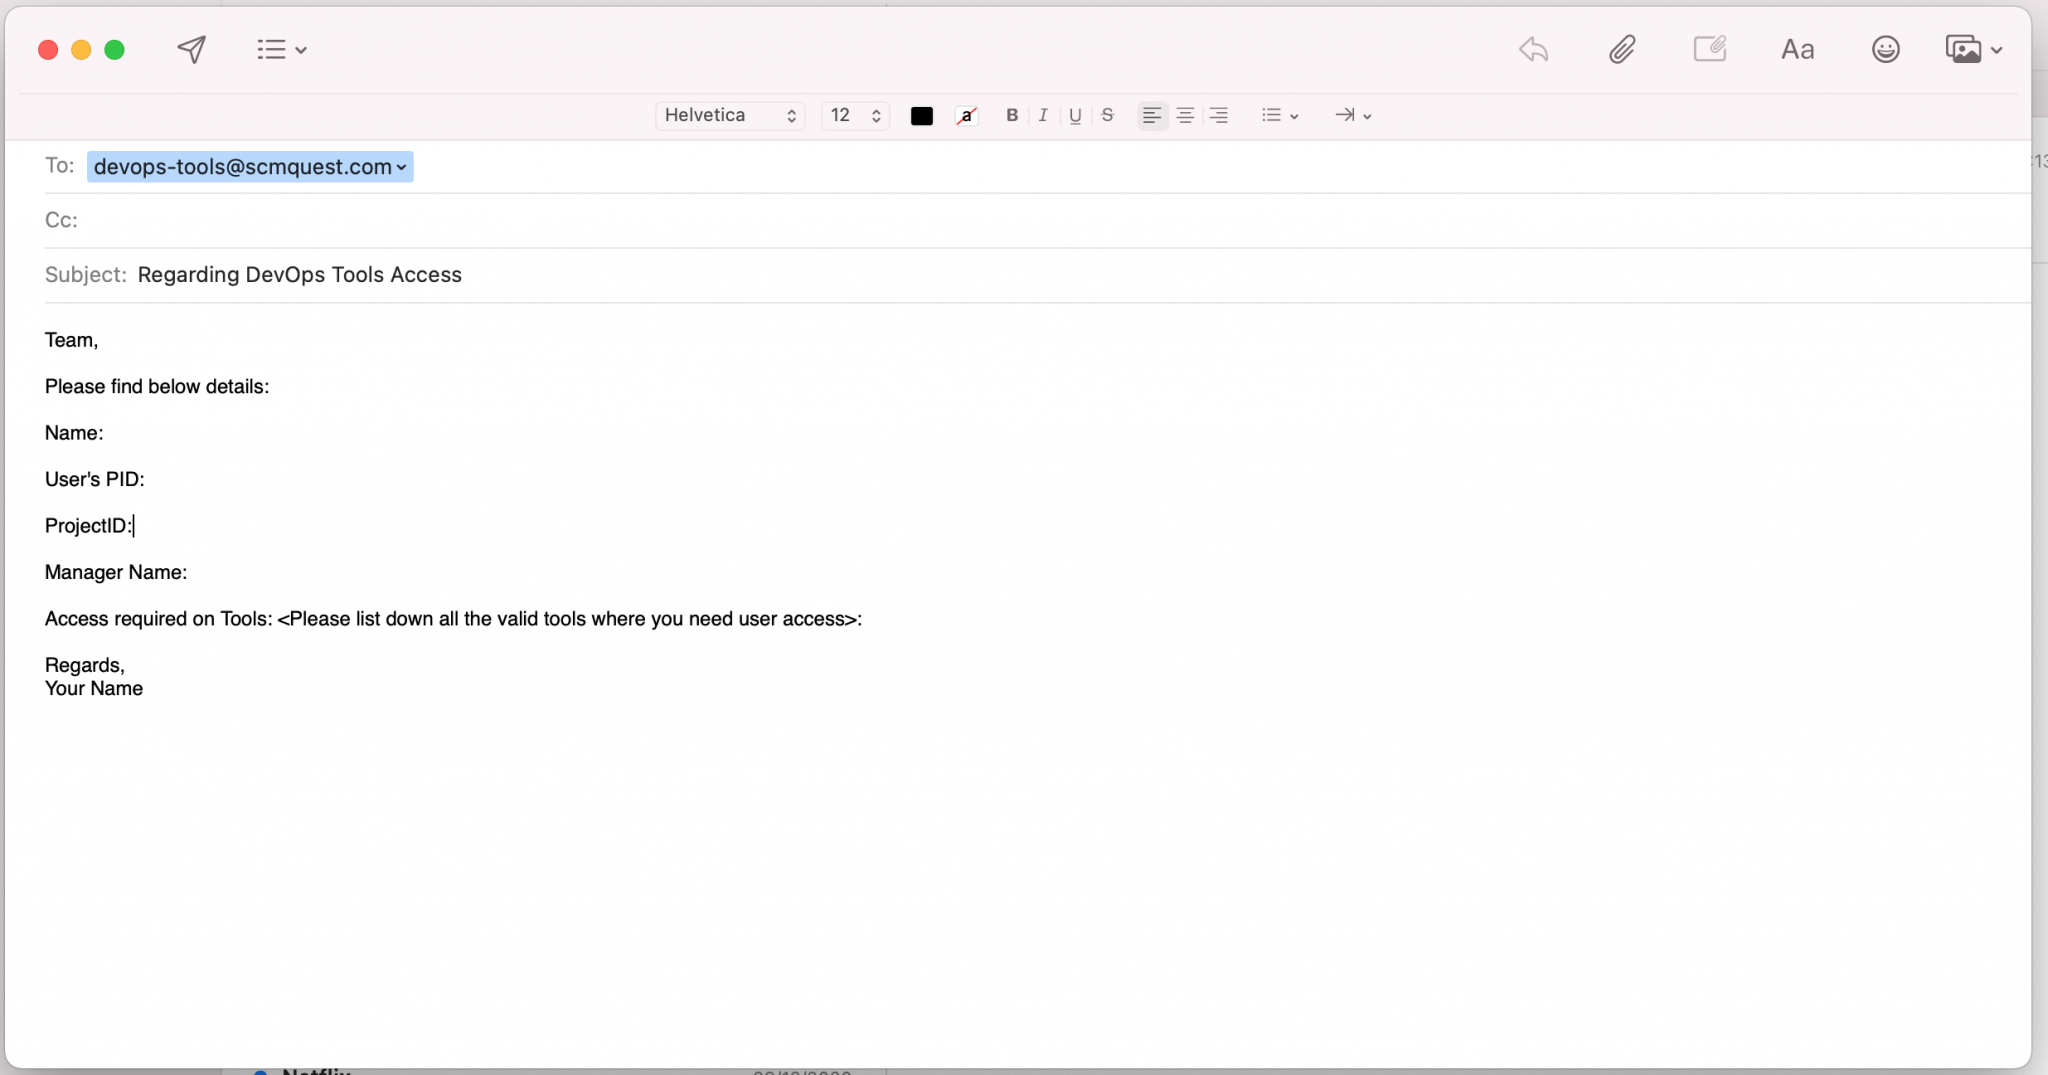2048x1075 pixels.
Task: Toggle the format bar with Aa icon
Action: [1797, 49]
